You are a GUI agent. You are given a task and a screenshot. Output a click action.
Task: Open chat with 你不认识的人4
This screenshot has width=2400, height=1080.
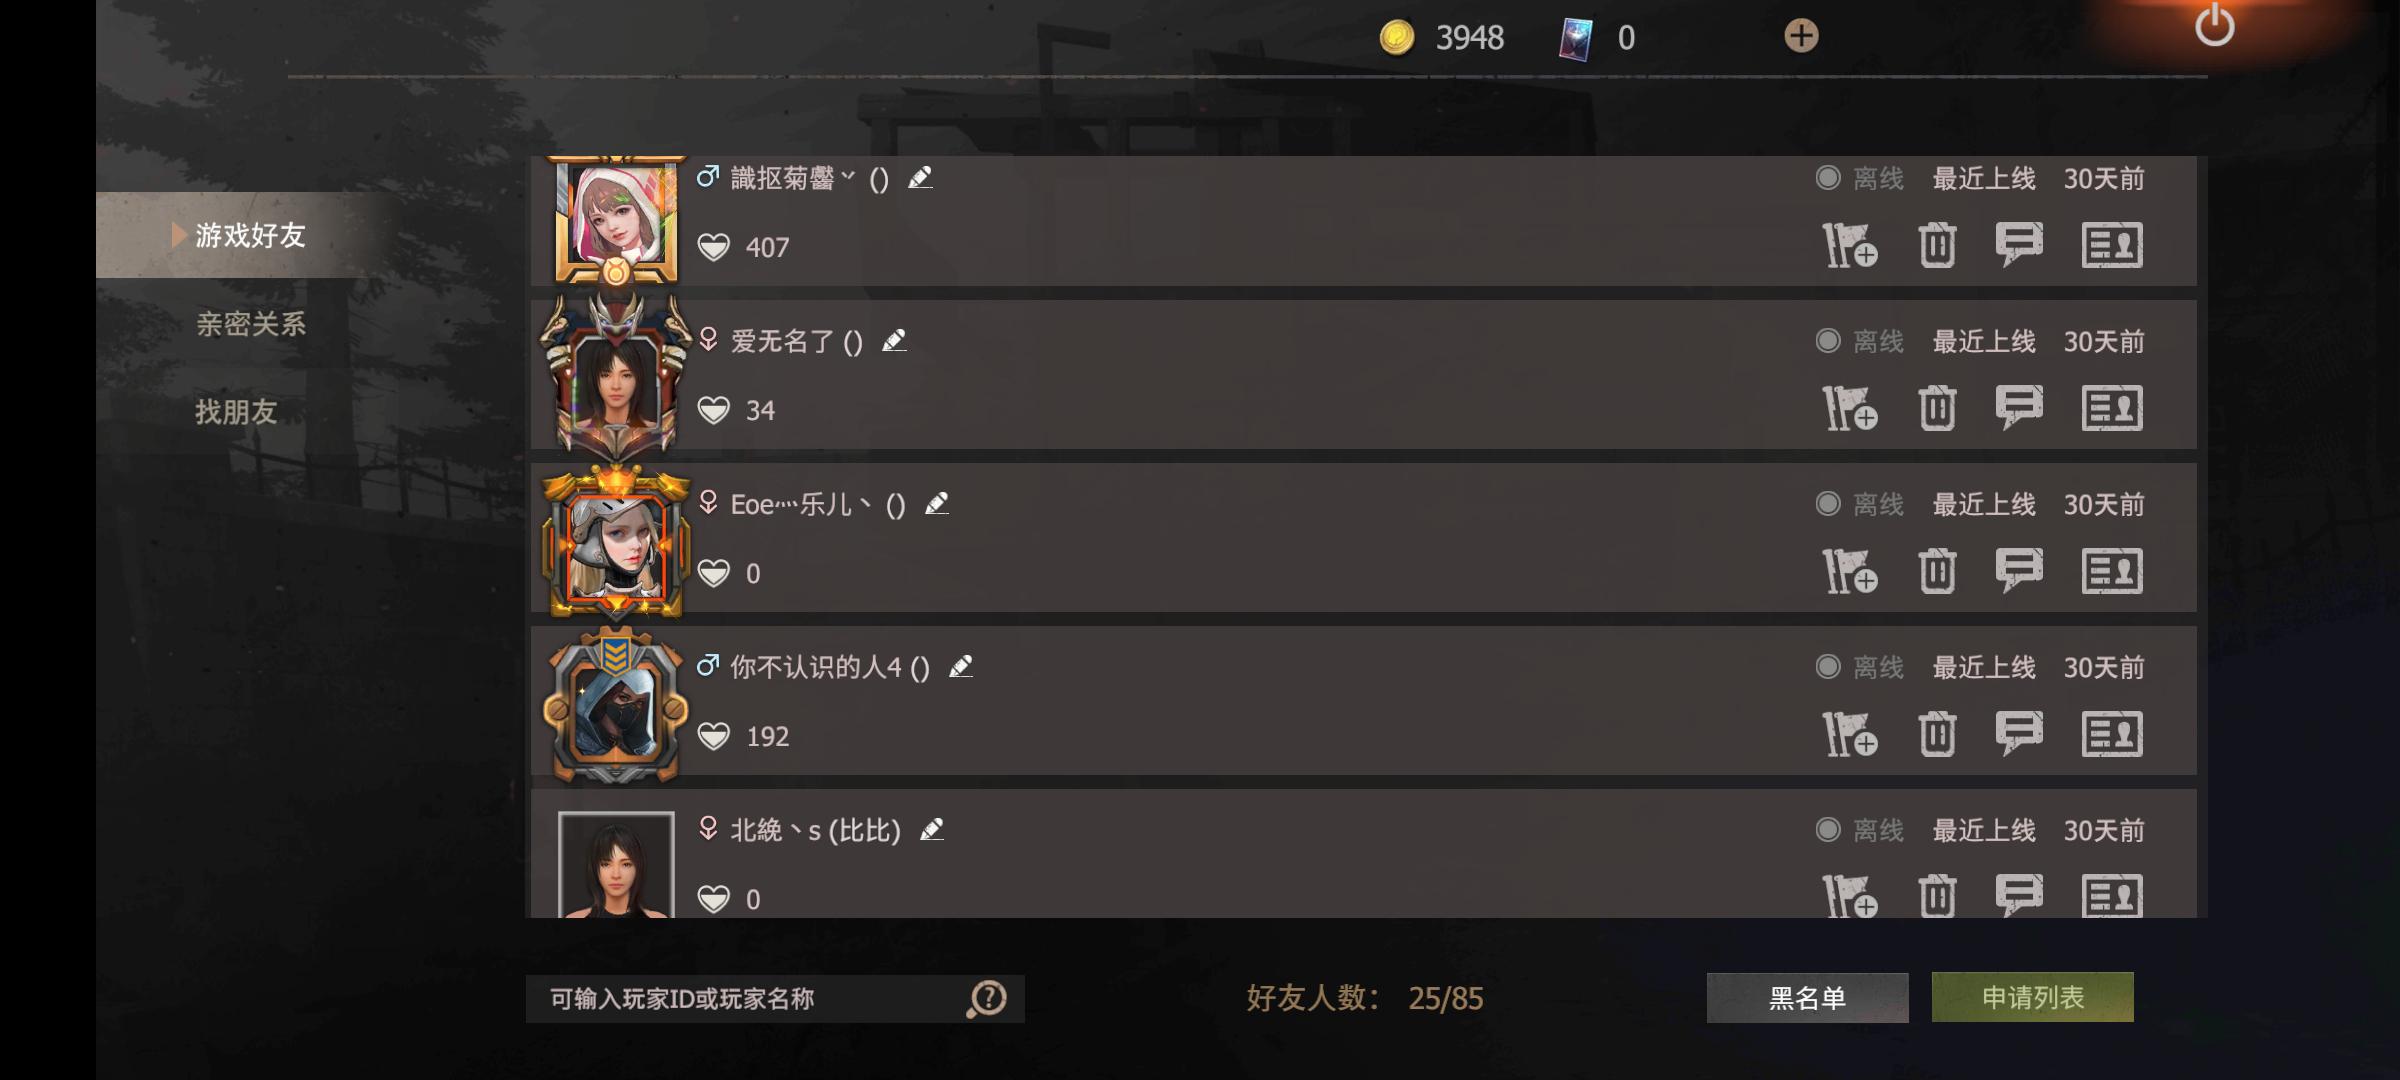(2019, 733)
